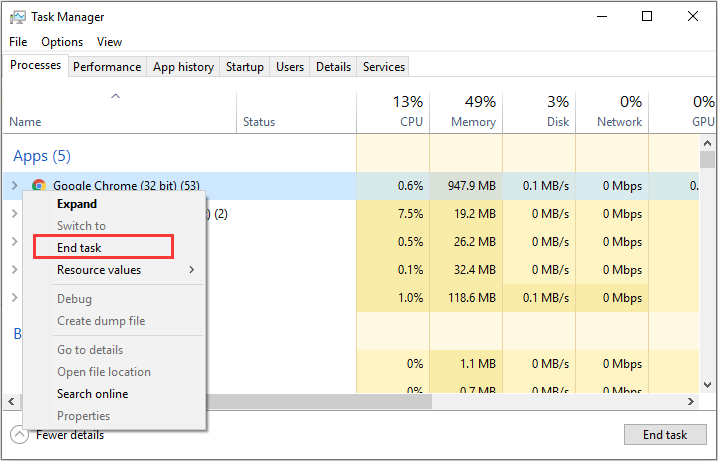Click the 19.2 MB memory value
Screen dimensions: 718x461
(474, 214)
